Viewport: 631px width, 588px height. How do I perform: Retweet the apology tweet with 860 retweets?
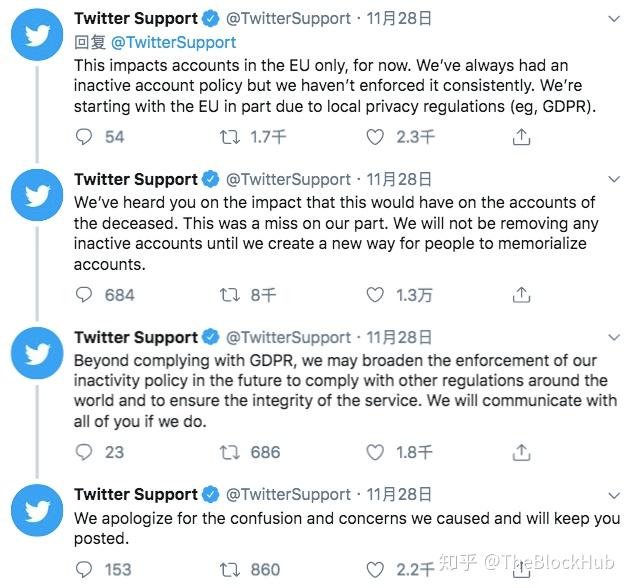(230, 570)
